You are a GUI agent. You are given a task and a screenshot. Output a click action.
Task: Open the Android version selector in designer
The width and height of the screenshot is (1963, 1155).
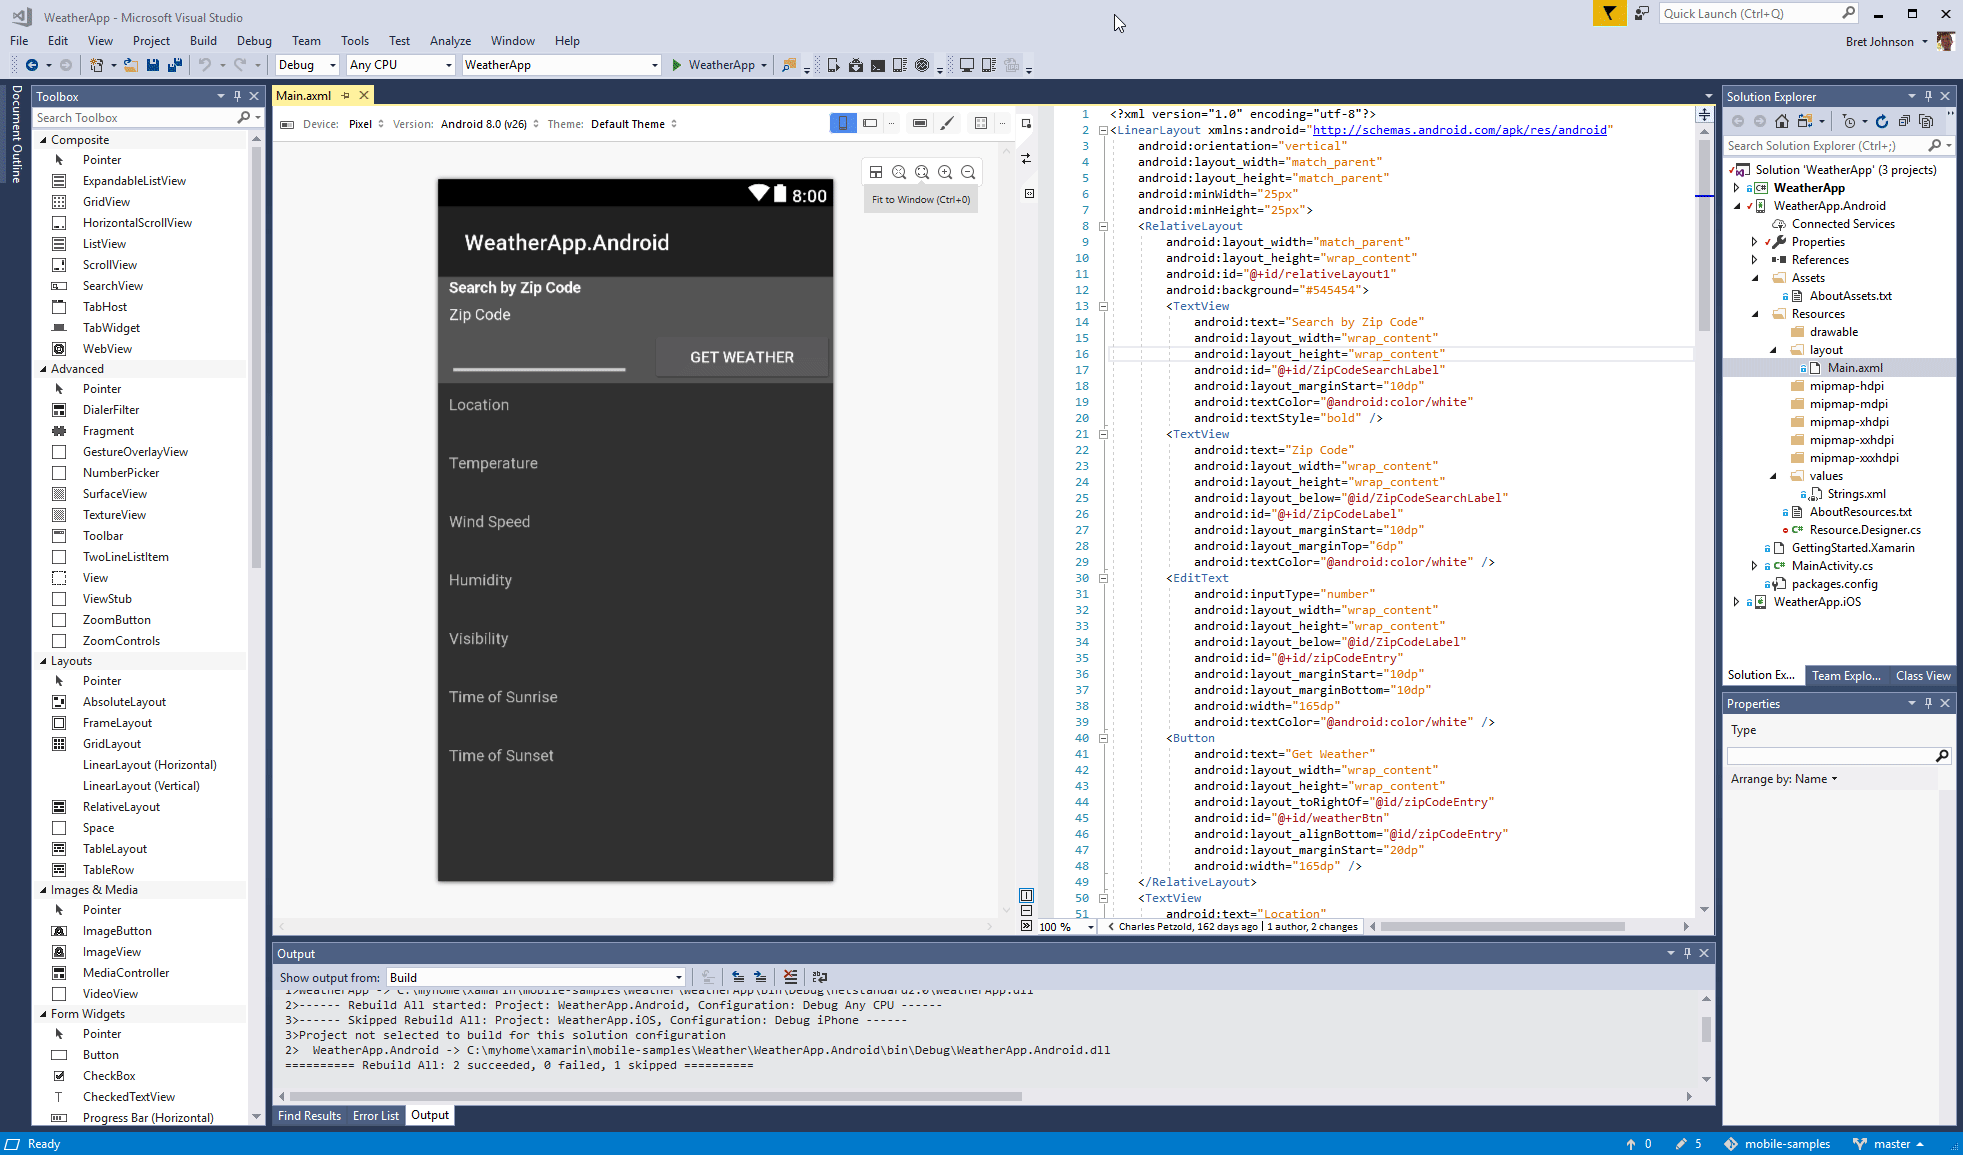[490, 124]
